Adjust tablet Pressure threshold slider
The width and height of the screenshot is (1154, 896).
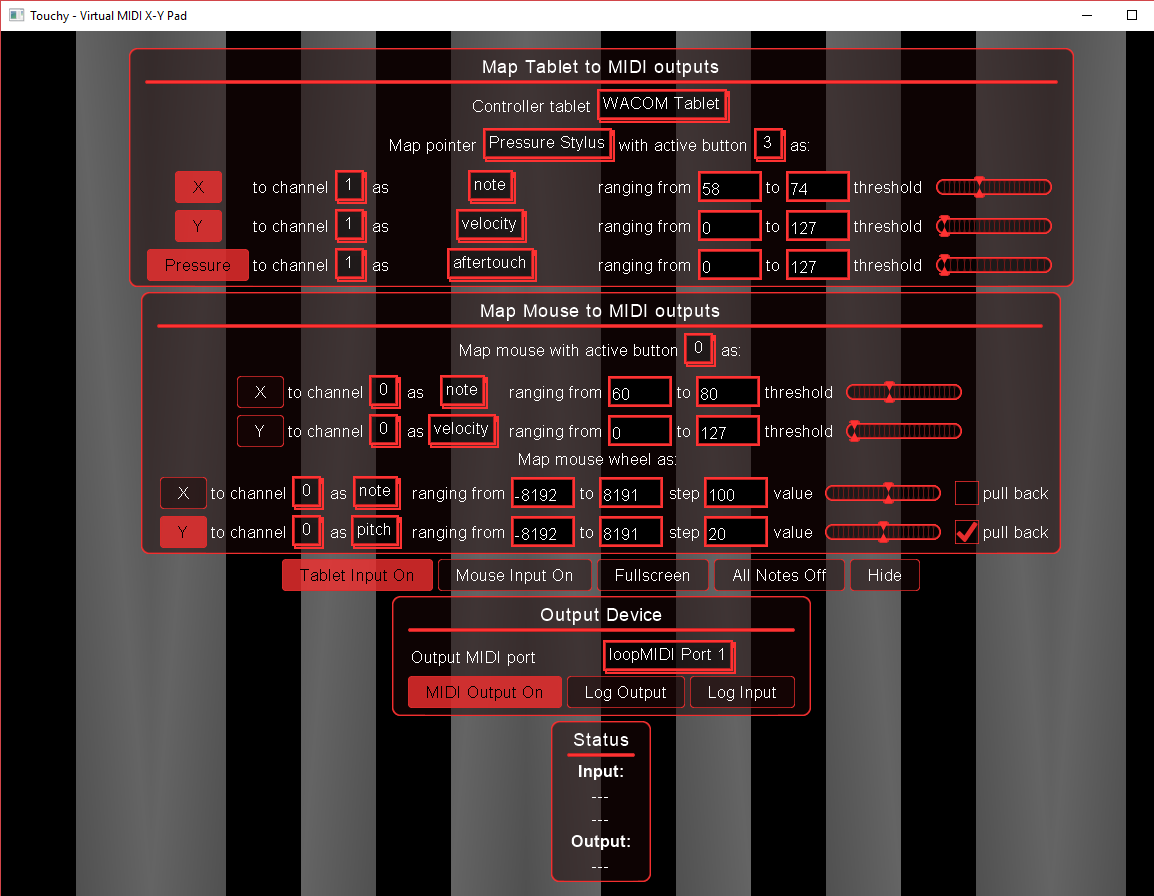[x=994, y=265]
